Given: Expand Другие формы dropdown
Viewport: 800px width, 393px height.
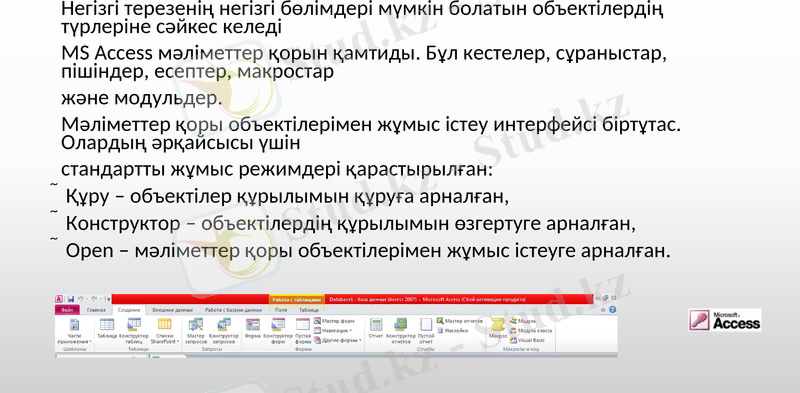Looking at the screenshot, I should (338, 340).
